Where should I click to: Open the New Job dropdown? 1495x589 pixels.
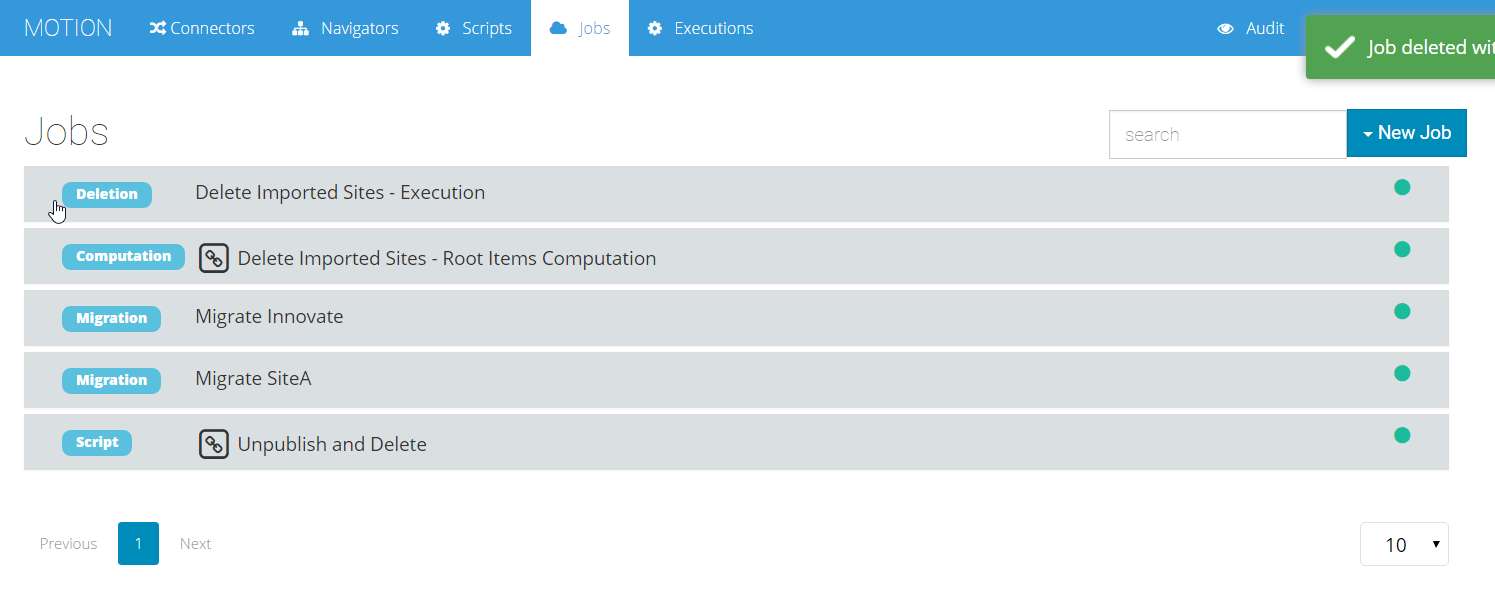tap(1407, 133)
